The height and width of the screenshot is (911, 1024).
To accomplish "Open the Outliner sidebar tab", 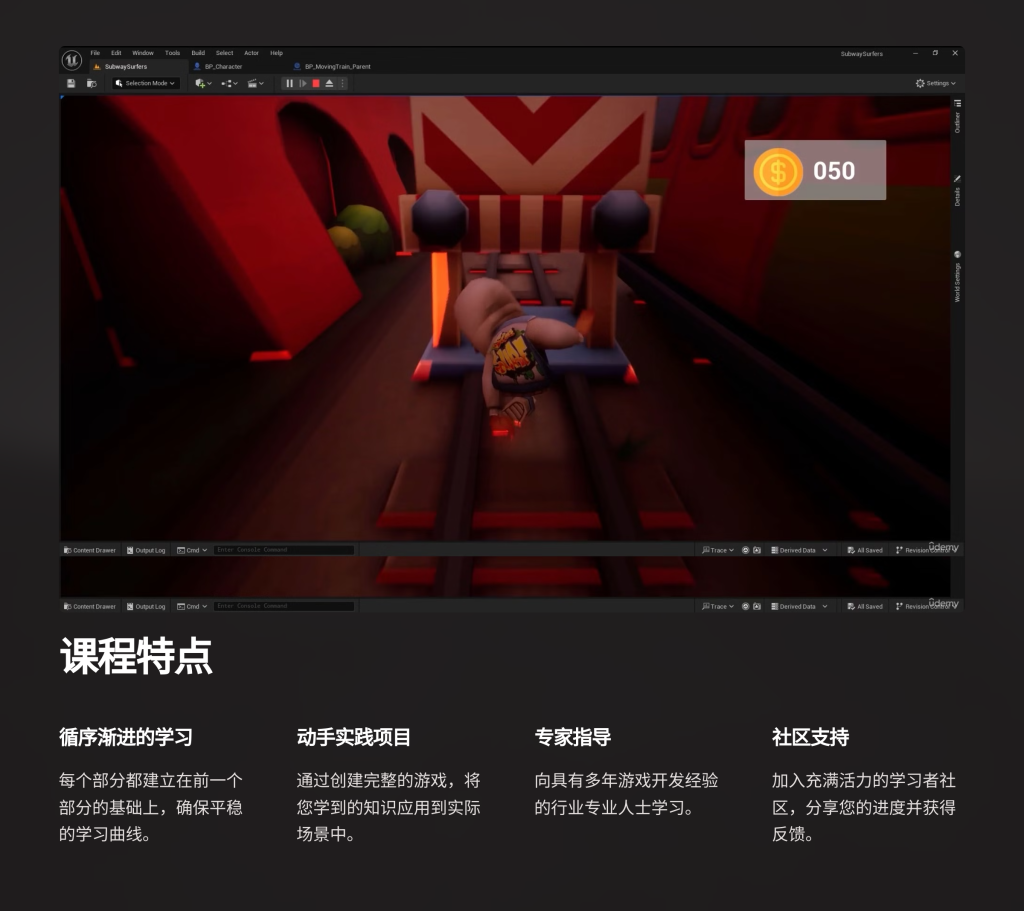I will click(957, 123).
